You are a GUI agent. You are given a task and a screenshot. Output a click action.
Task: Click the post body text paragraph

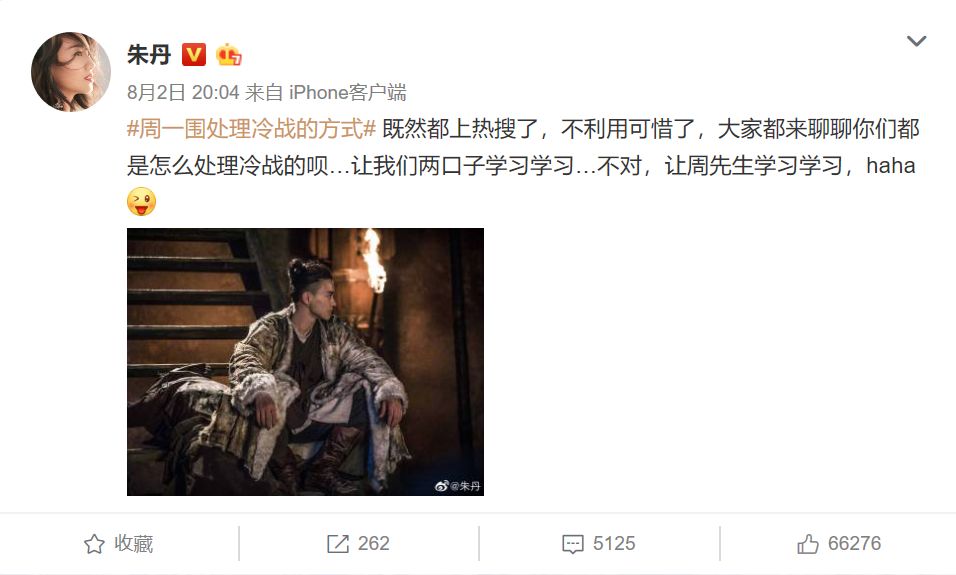click(x=523, y=148)
